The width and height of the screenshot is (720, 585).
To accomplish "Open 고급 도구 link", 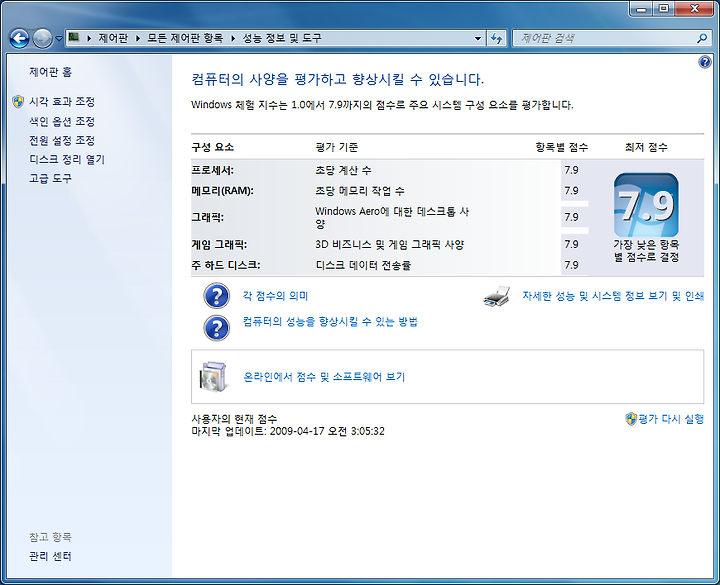I will tap(51, 178).
